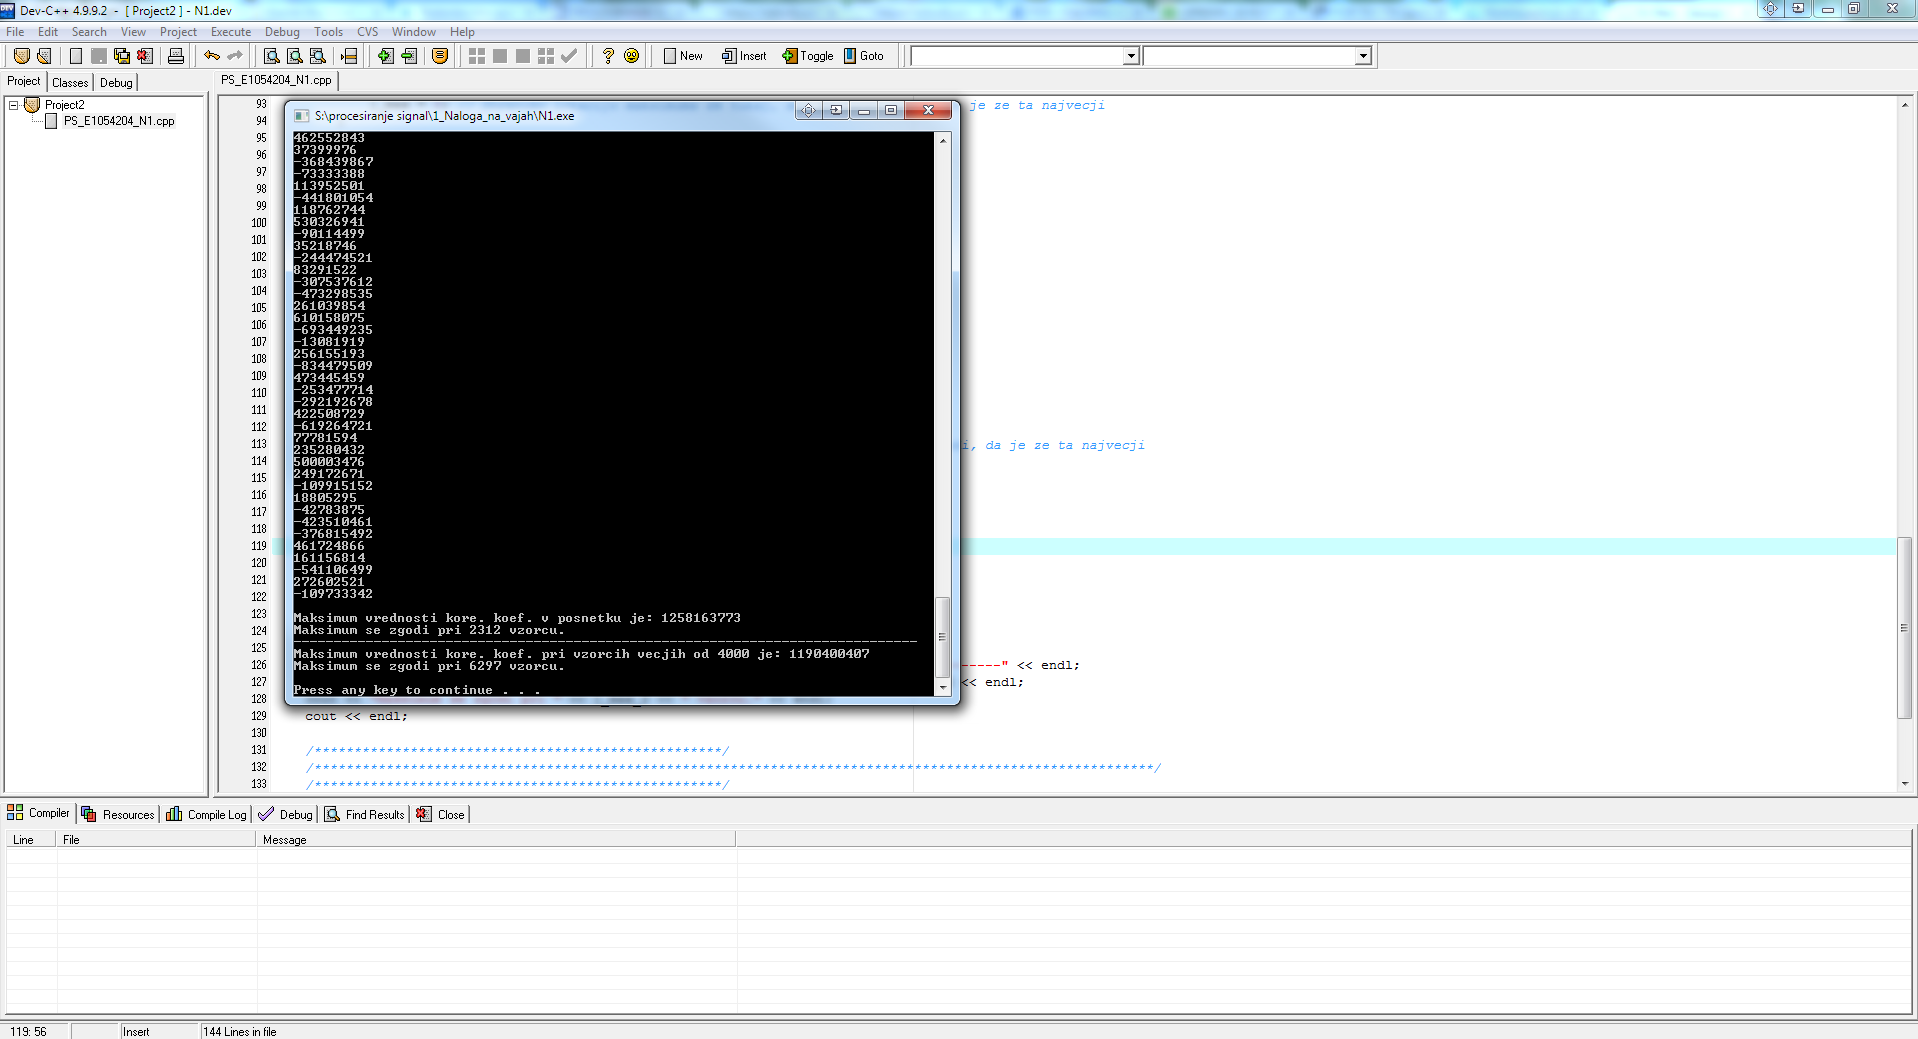Click the Add to project icon

385,56
